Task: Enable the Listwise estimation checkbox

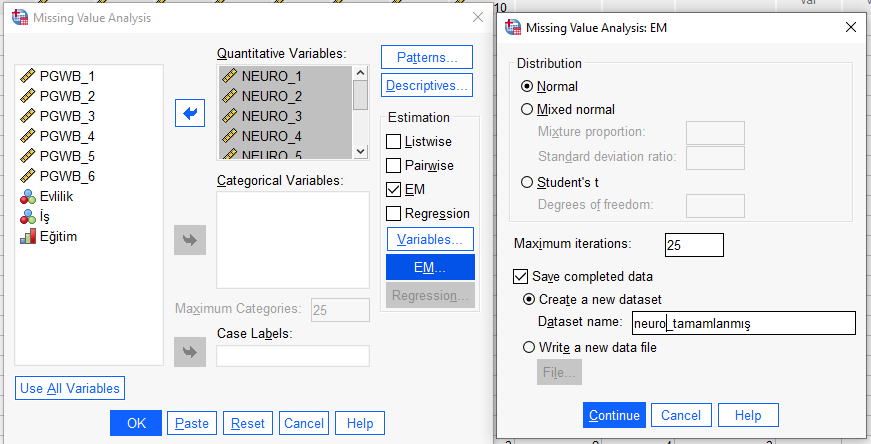Action: pyautogui.click(x=393, y=142)
